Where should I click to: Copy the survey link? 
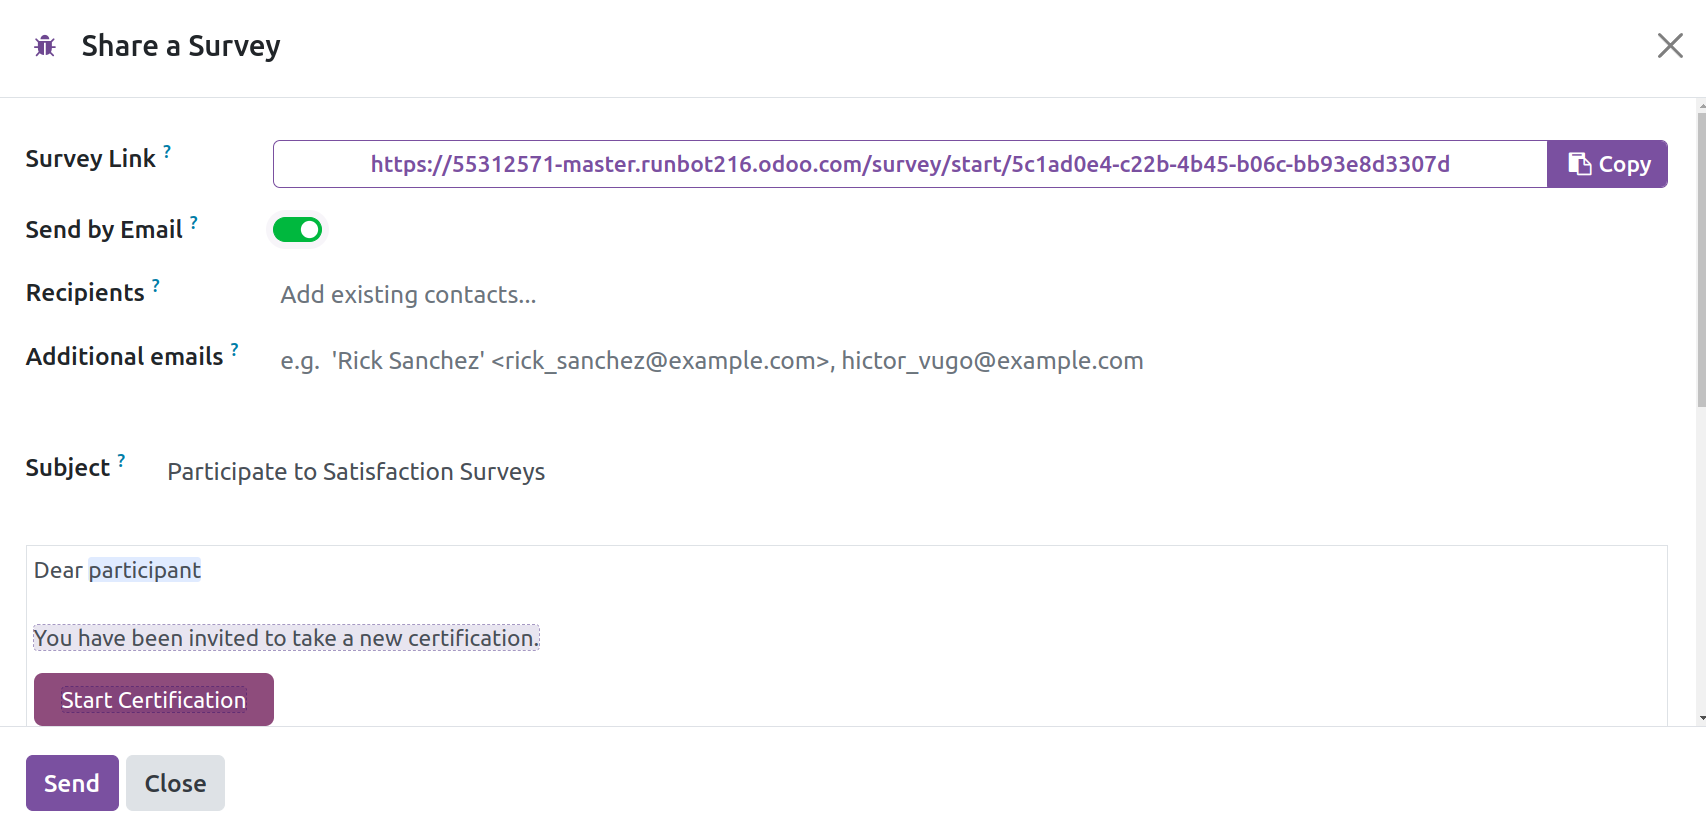pyautogui.click(x=1607, y=164)
